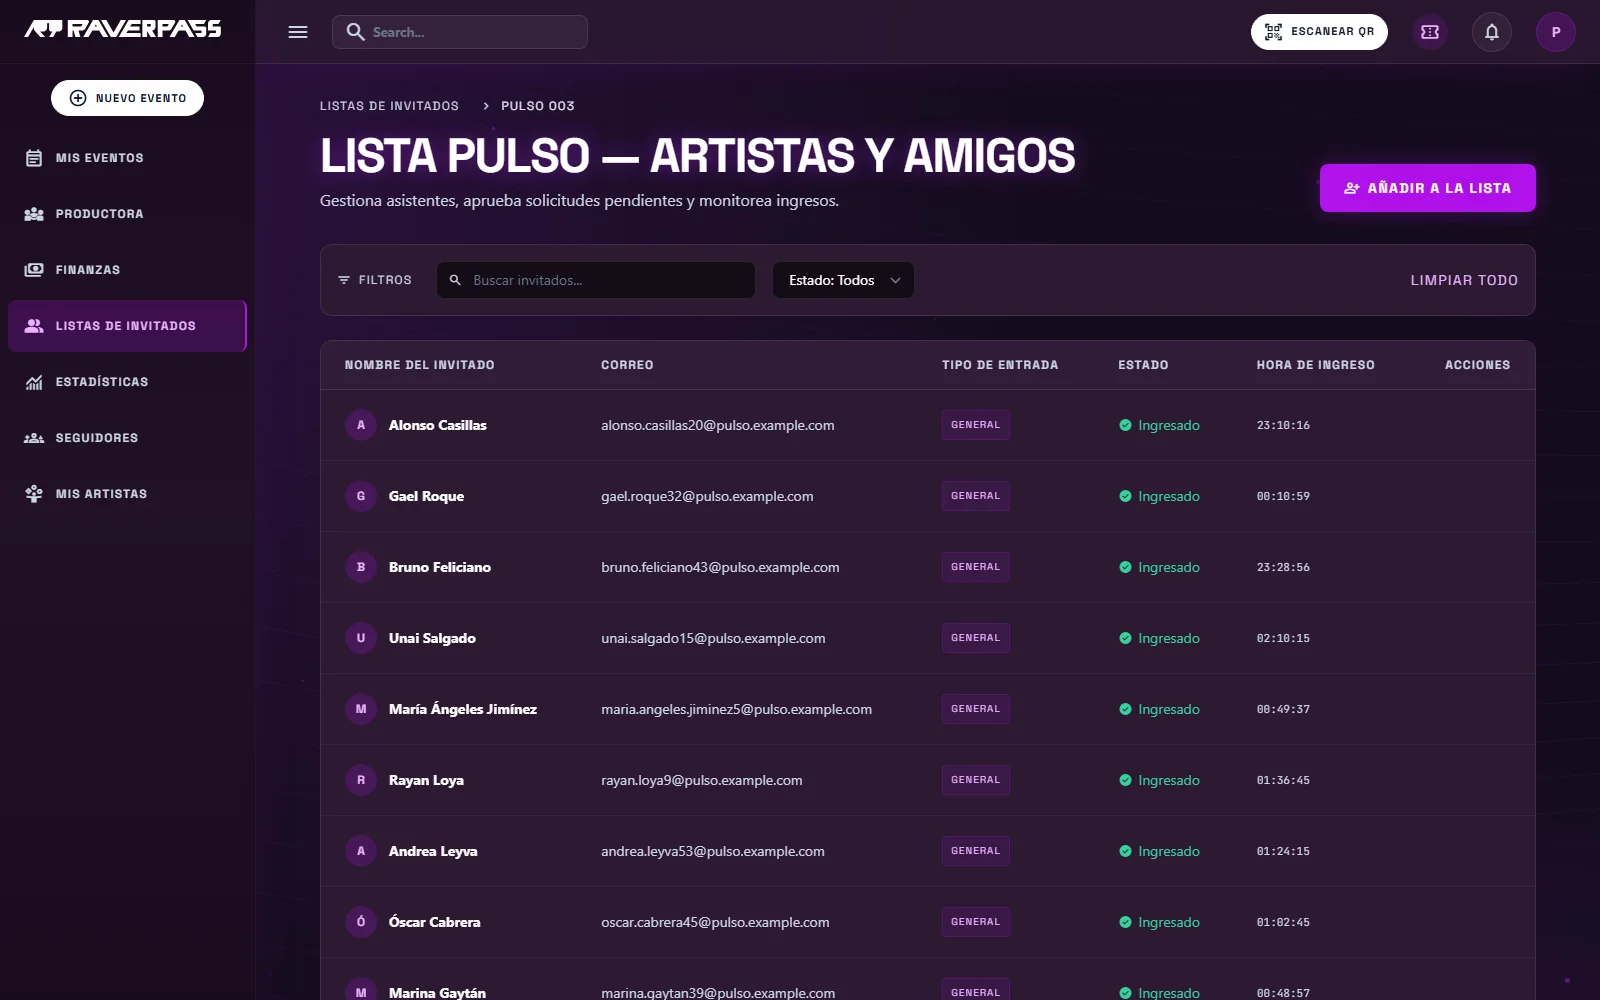
Task: Click the search magnifier icon in top bar
Action: tap(355, 32)
